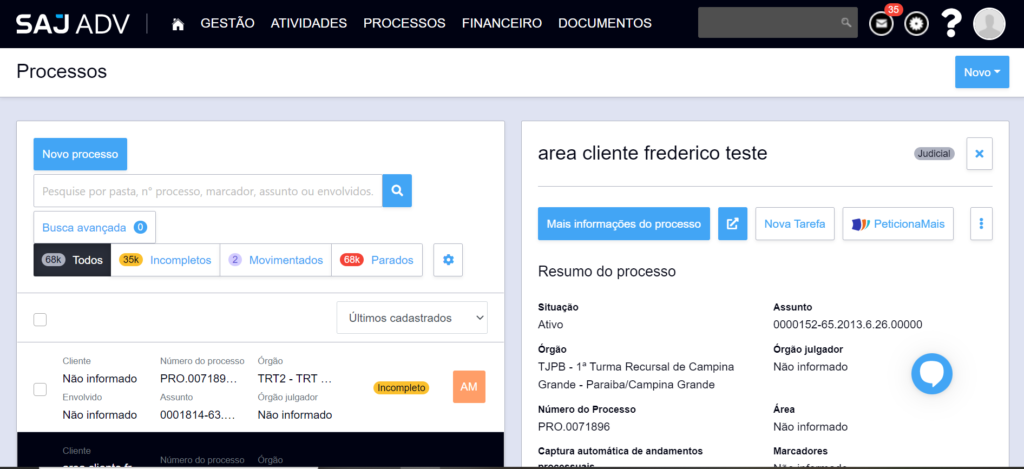Open list settings gear beside Parados
This screenshot has height=469, width=1024.
[x=448, y=260]
